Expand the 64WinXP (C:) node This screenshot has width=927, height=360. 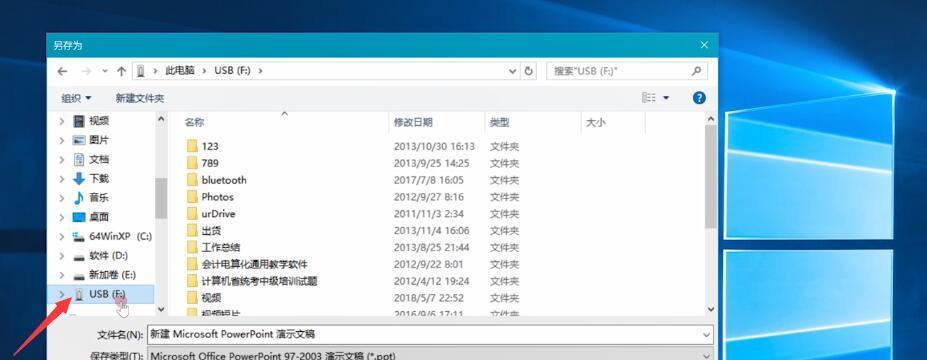click(61, 236)
